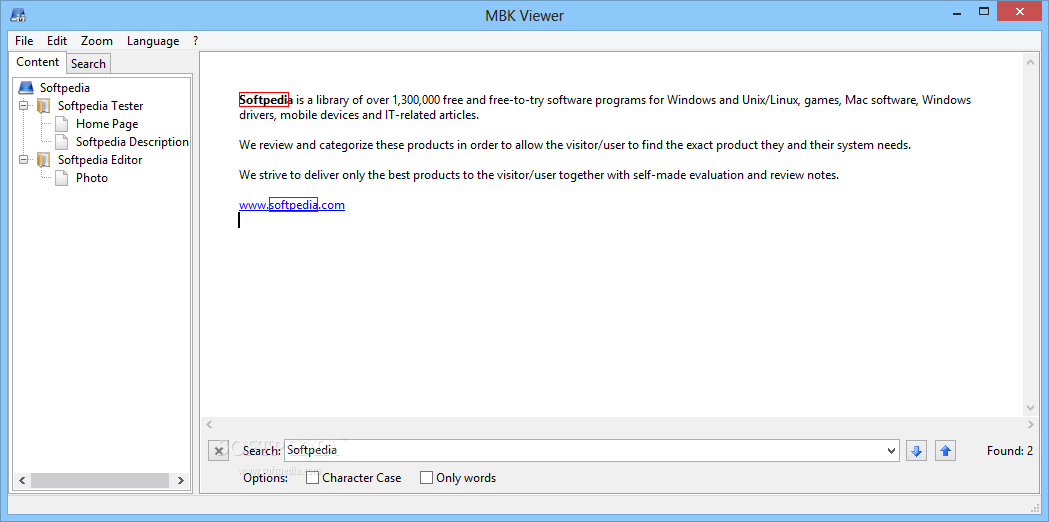Image resolution: width=1049 pixels, height=522 pixels.
Task: Switch to the Content tab
Action: [37, 62]
